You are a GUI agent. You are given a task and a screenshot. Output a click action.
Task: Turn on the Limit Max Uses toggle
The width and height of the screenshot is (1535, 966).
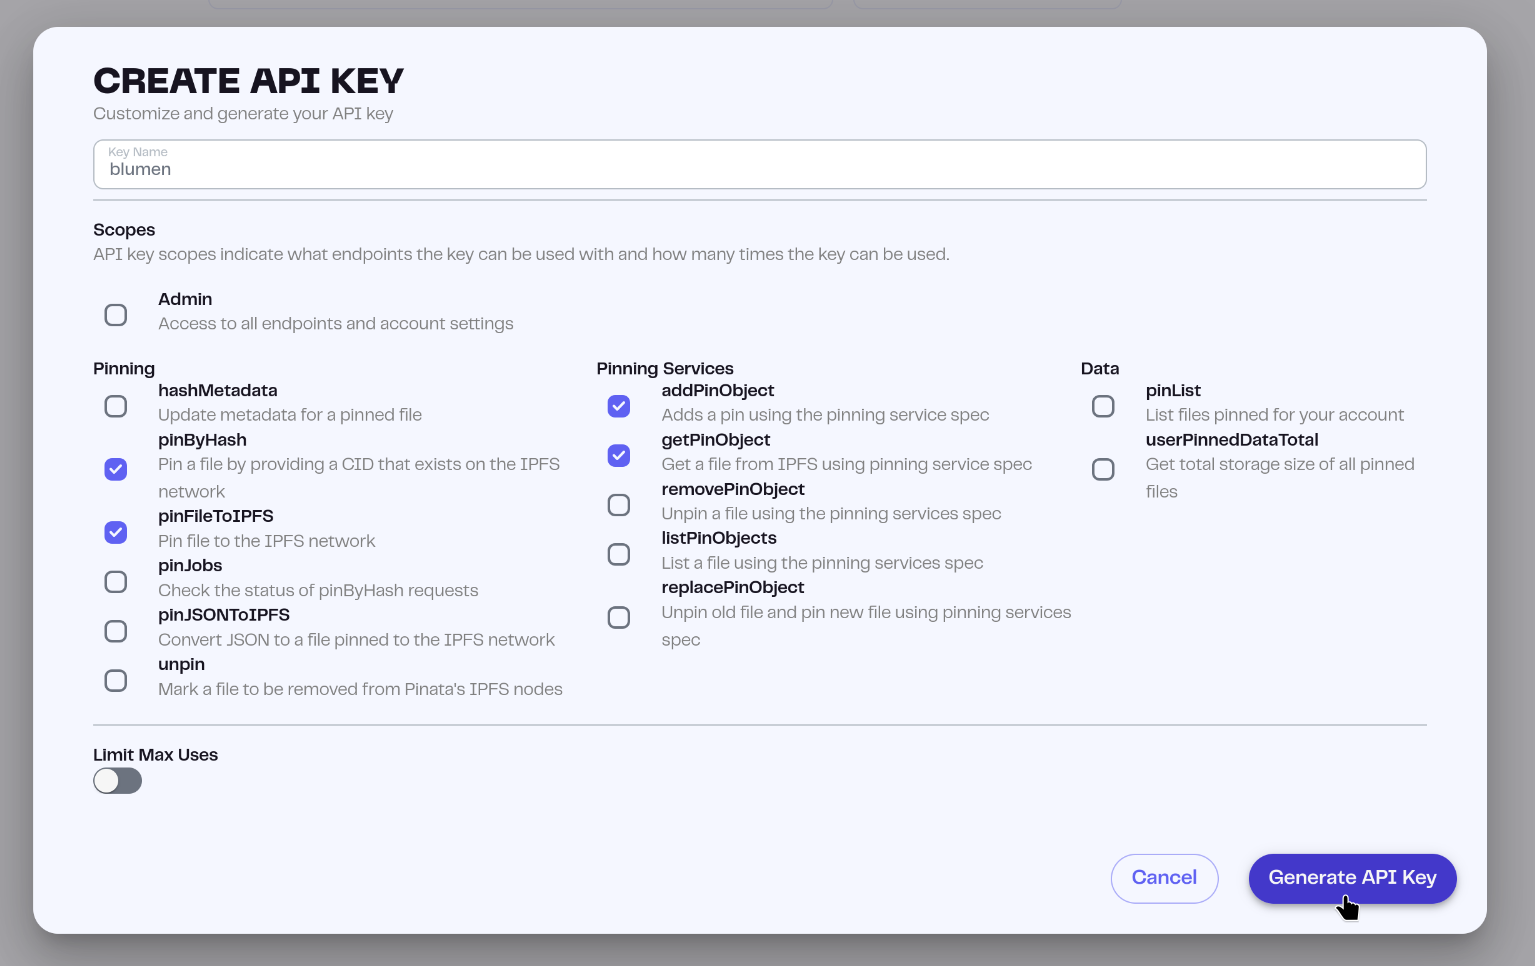click(x=118, y=781)
